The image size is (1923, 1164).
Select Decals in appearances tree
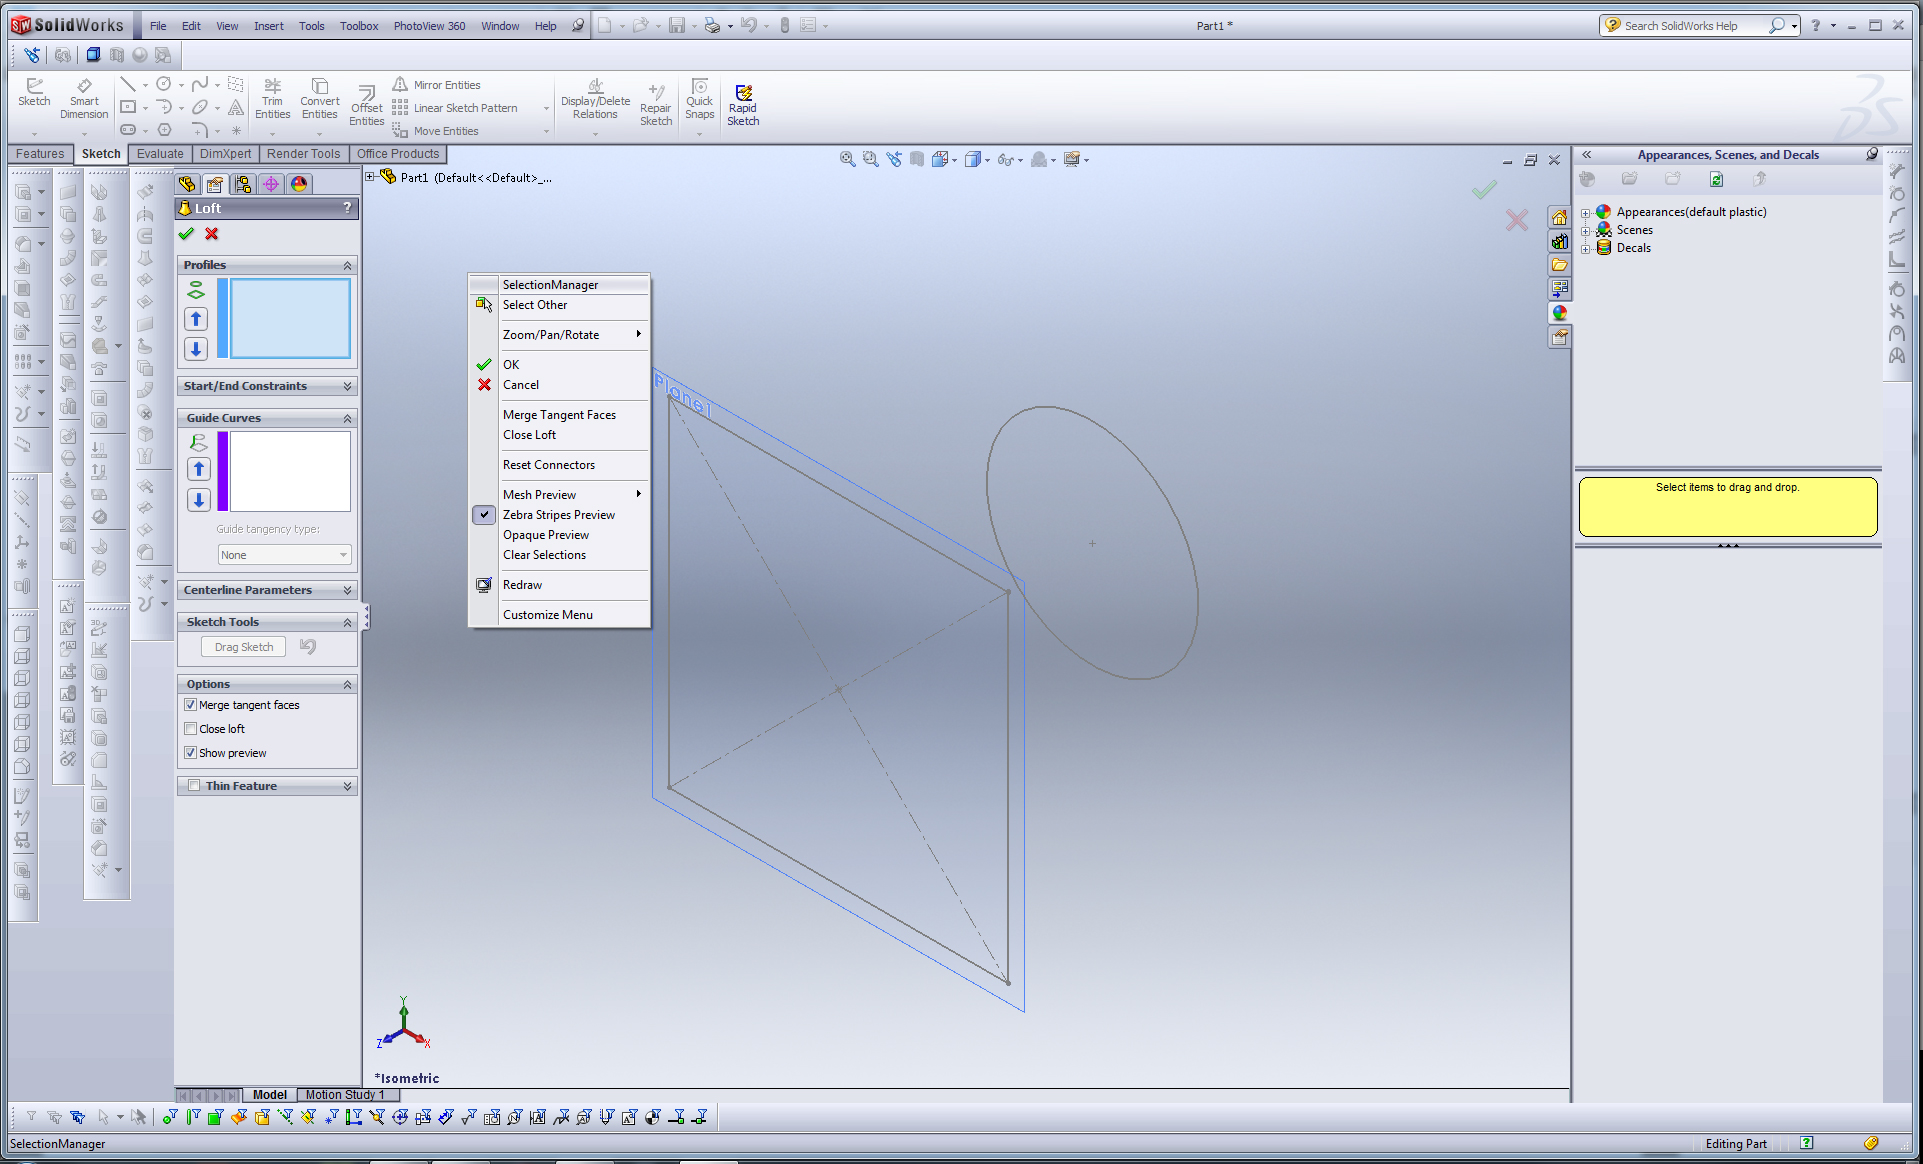click(1633, 248)
